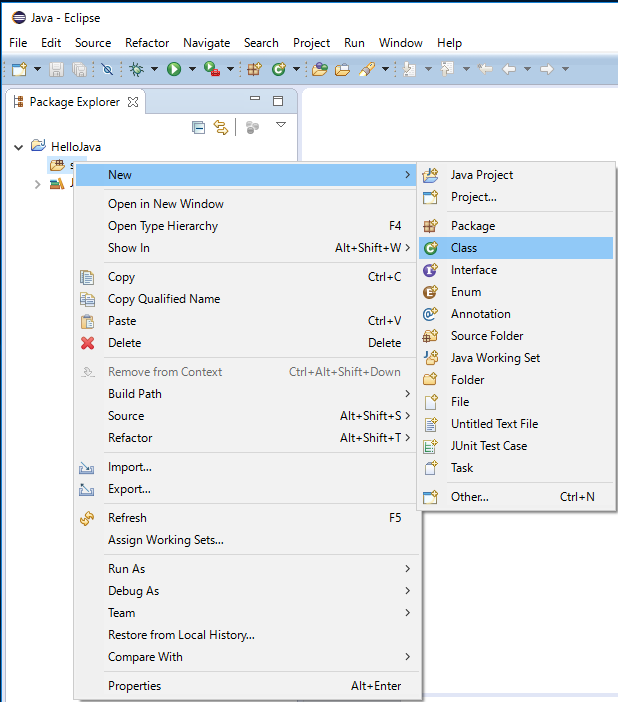Open the dropdown arrow beside New wizard icon
The height and width of the screenshot is (702, 618).
[38, 69]
